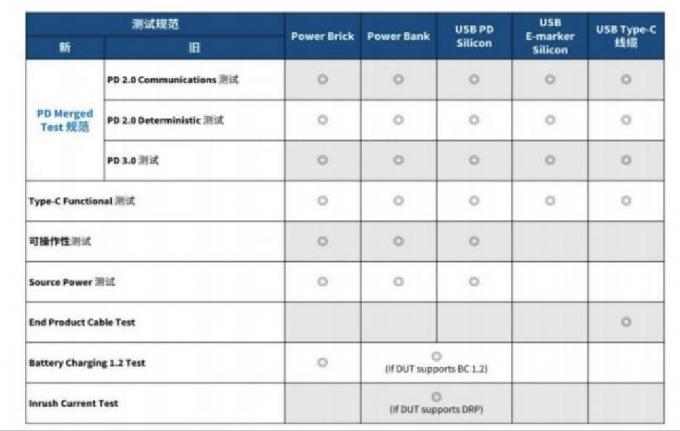
Task: Select Battery Charging 1.2 circle under Power Brick
Action: tap(322, 362)
